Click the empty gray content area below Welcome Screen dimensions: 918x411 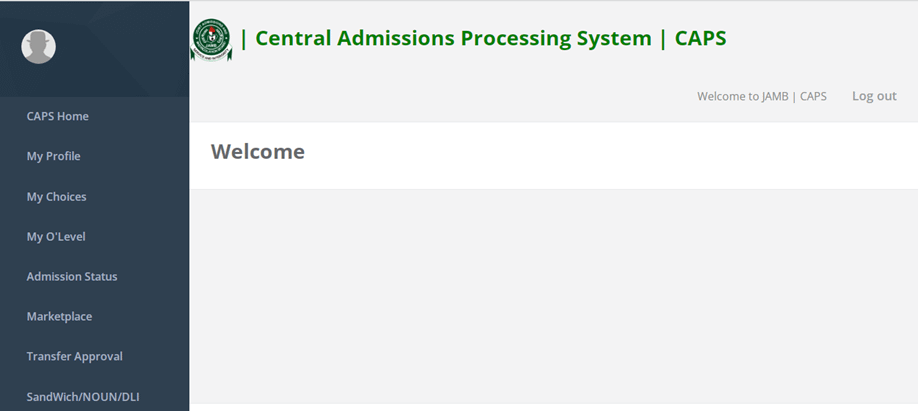(554, 296)
